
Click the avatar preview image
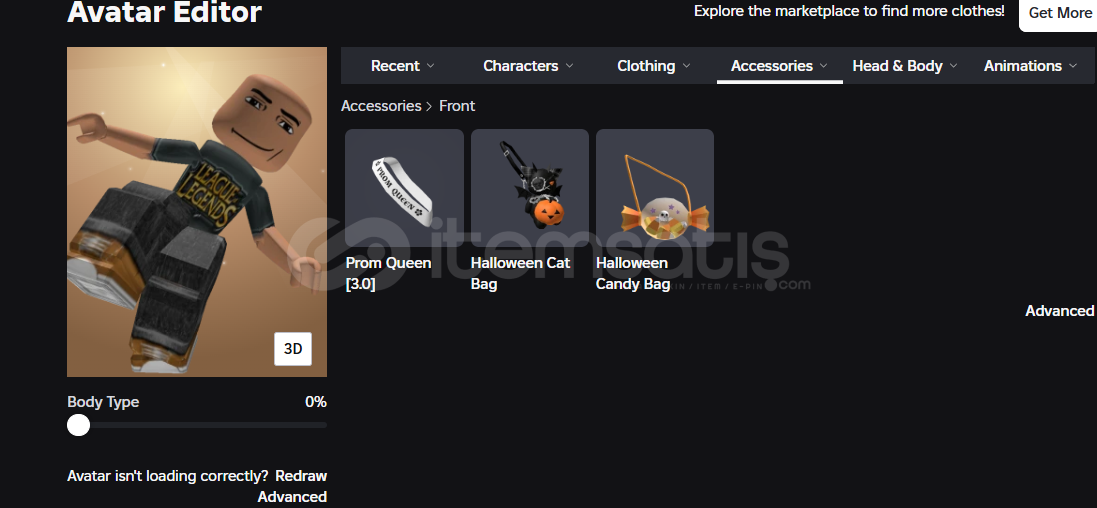197,212
